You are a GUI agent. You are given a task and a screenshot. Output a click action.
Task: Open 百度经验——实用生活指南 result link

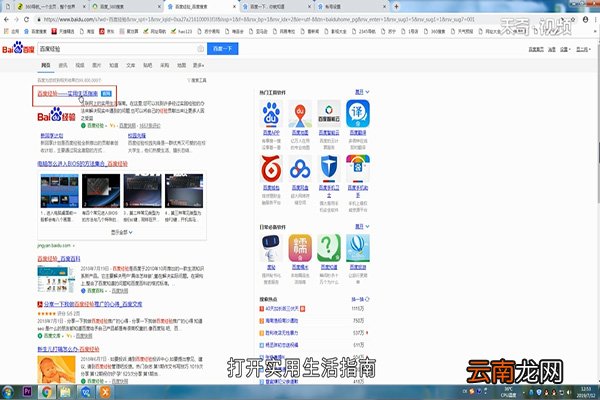click(68, 93)
